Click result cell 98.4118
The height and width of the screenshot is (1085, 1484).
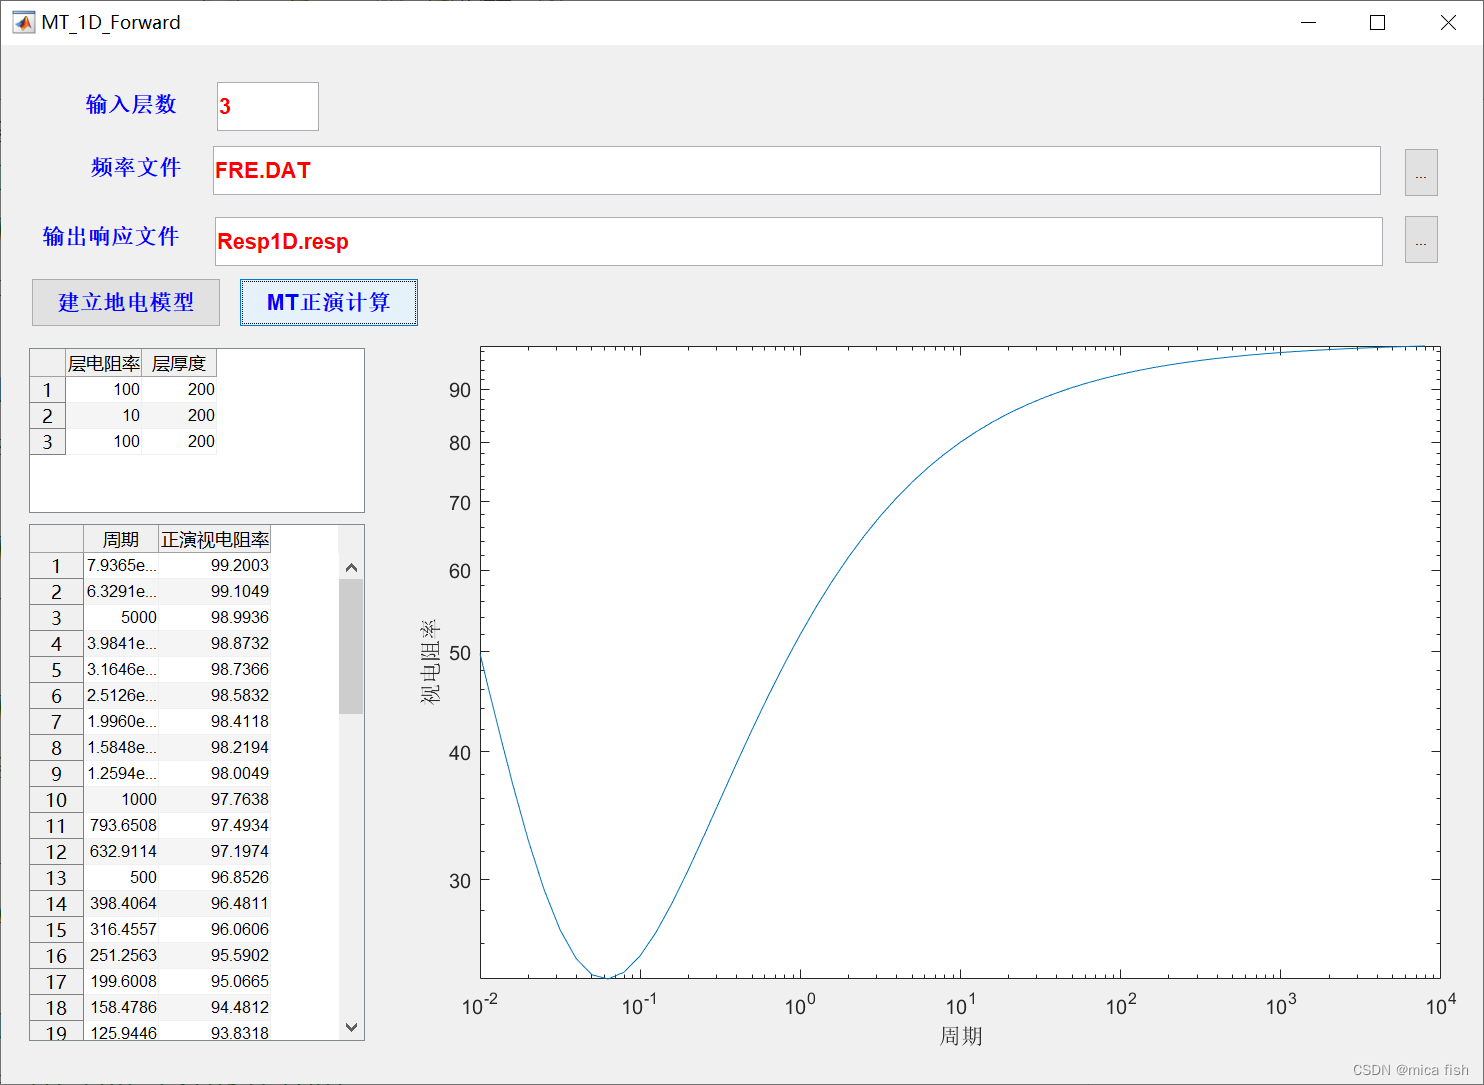[215, 721]
